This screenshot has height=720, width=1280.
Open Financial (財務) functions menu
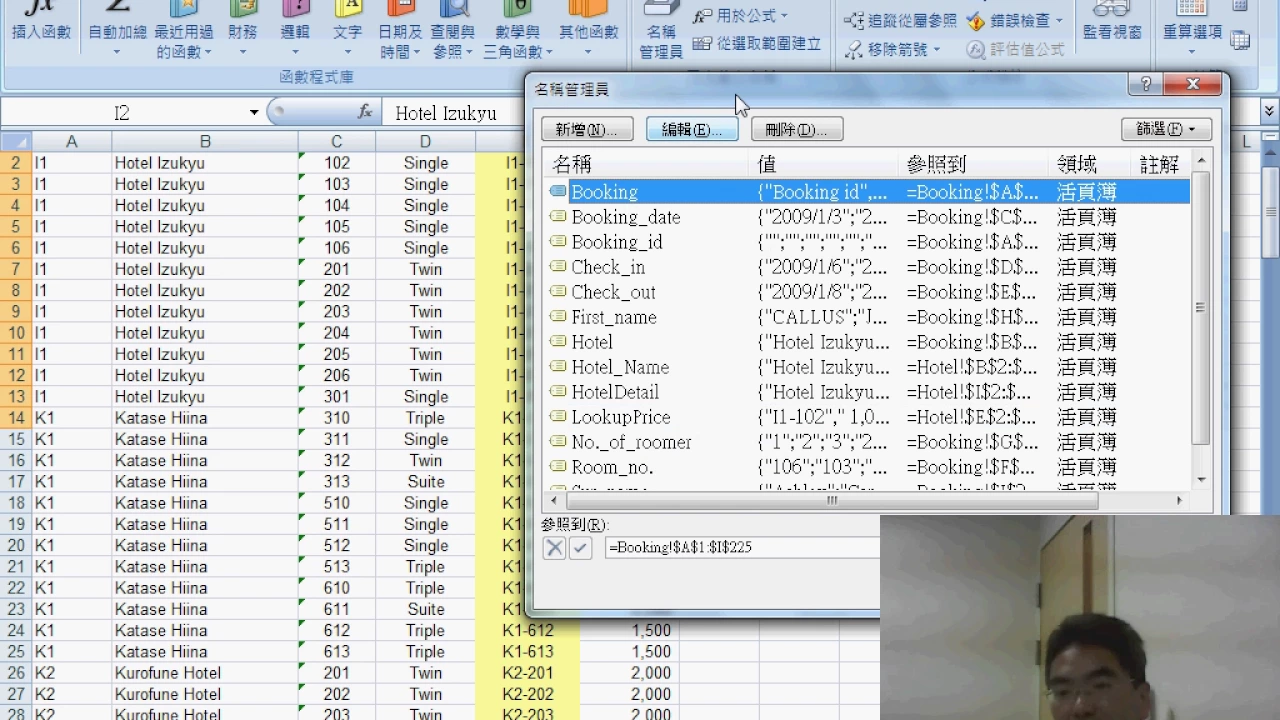(x=242, y=30)
